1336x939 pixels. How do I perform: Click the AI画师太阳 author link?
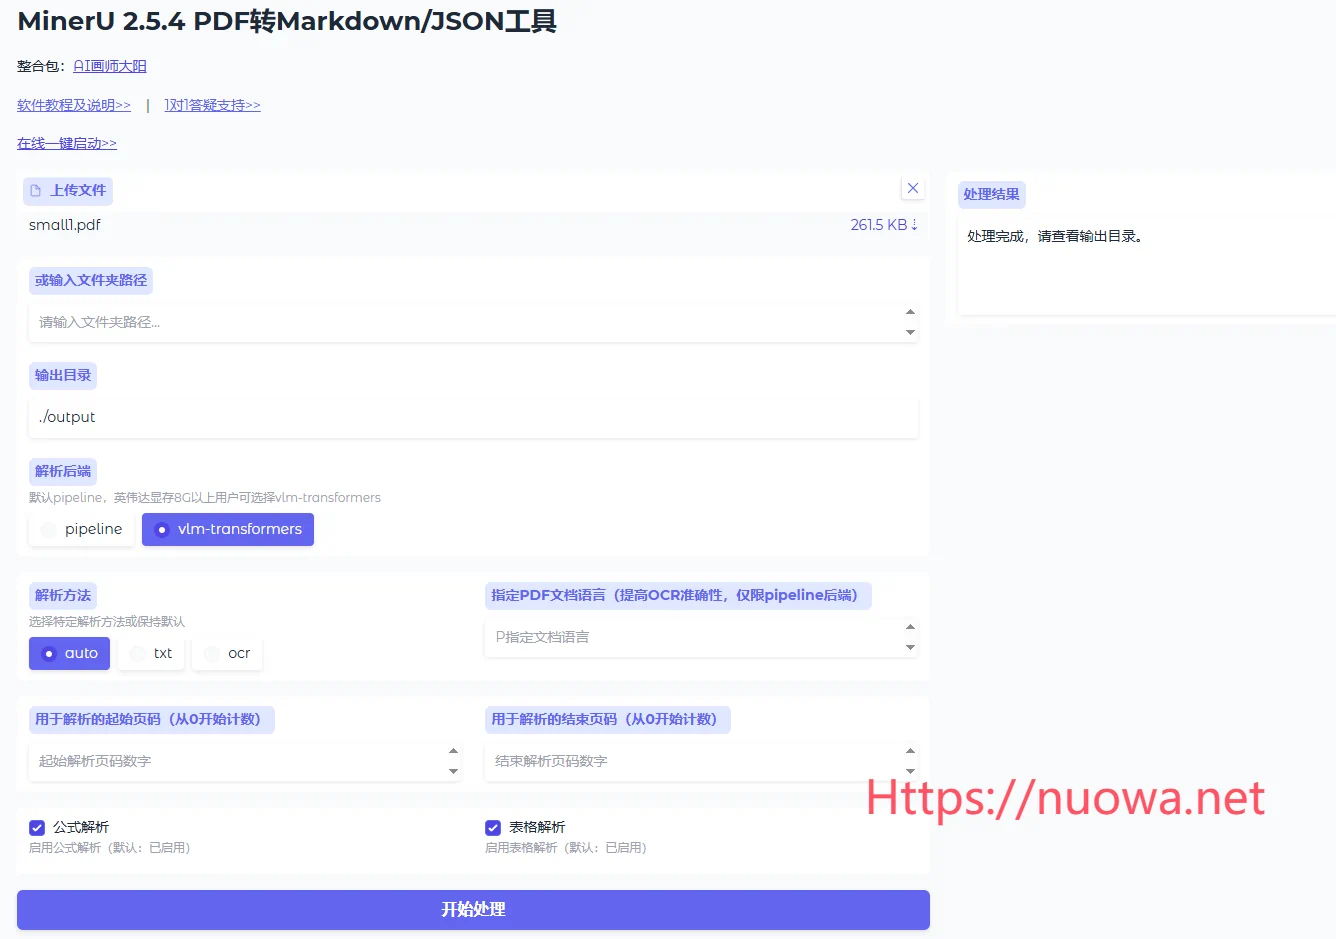click(x=110, y=66)
